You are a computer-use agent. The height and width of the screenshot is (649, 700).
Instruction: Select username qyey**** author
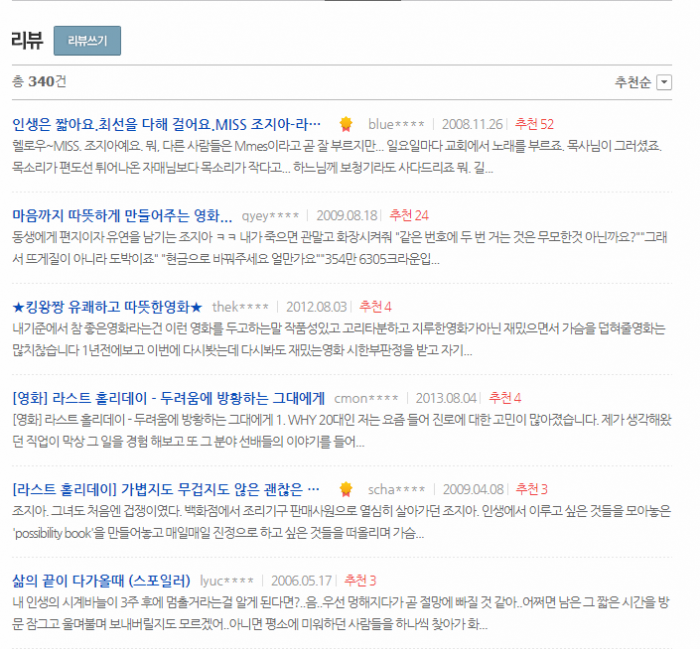270,216
